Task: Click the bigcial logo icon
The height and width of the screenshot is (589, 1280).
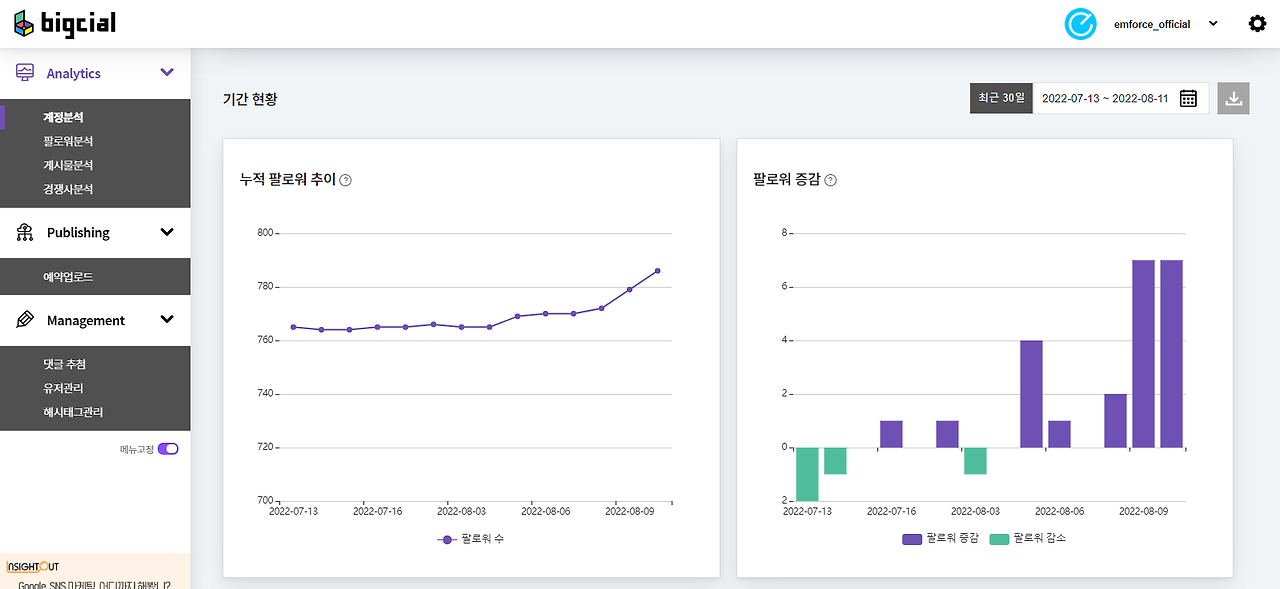Action: point(23,24)
